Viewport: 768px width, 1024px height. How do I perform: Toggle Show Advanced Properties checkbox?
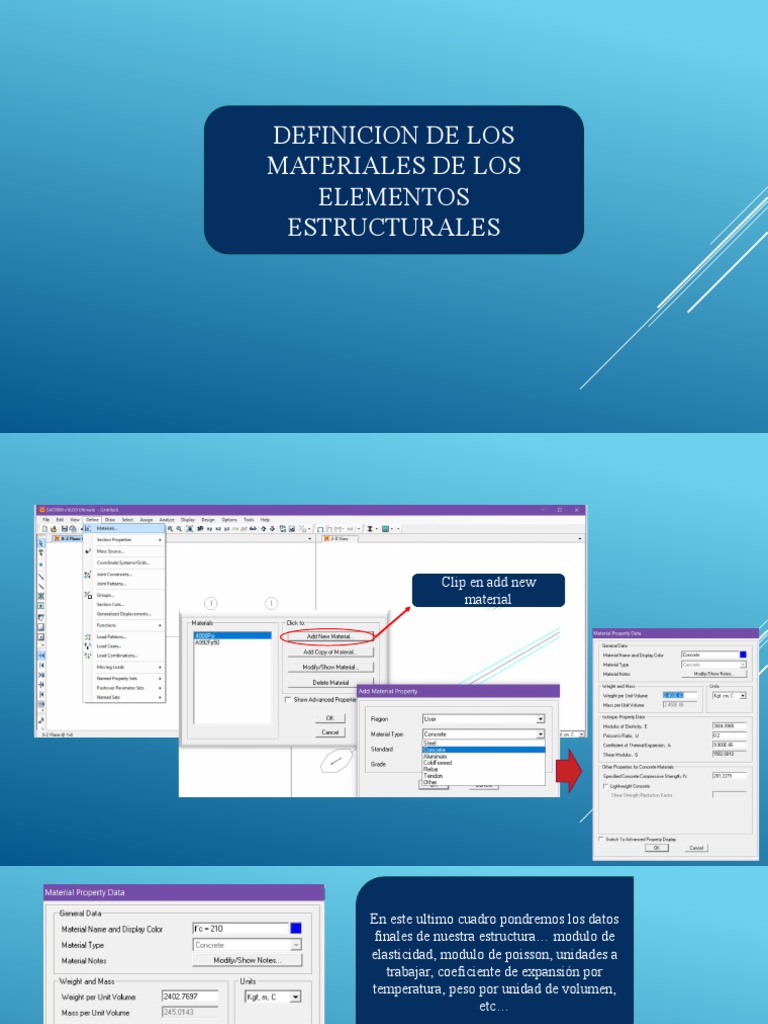click(287, 699)
